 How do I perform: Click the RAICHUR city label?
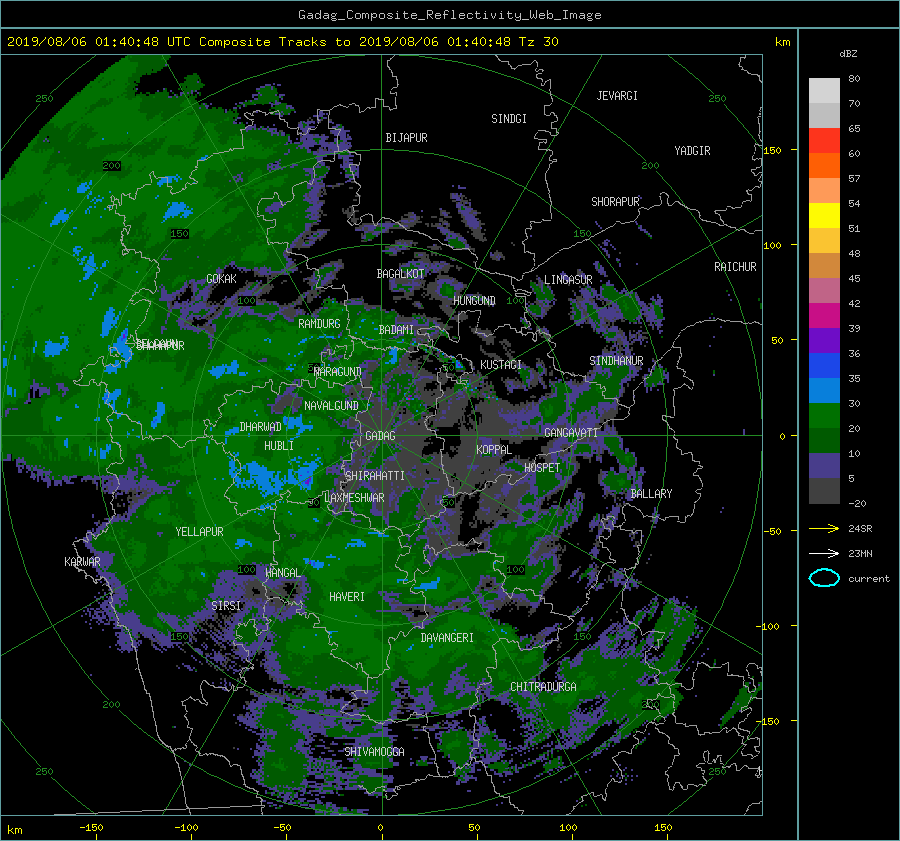[735, 267]
